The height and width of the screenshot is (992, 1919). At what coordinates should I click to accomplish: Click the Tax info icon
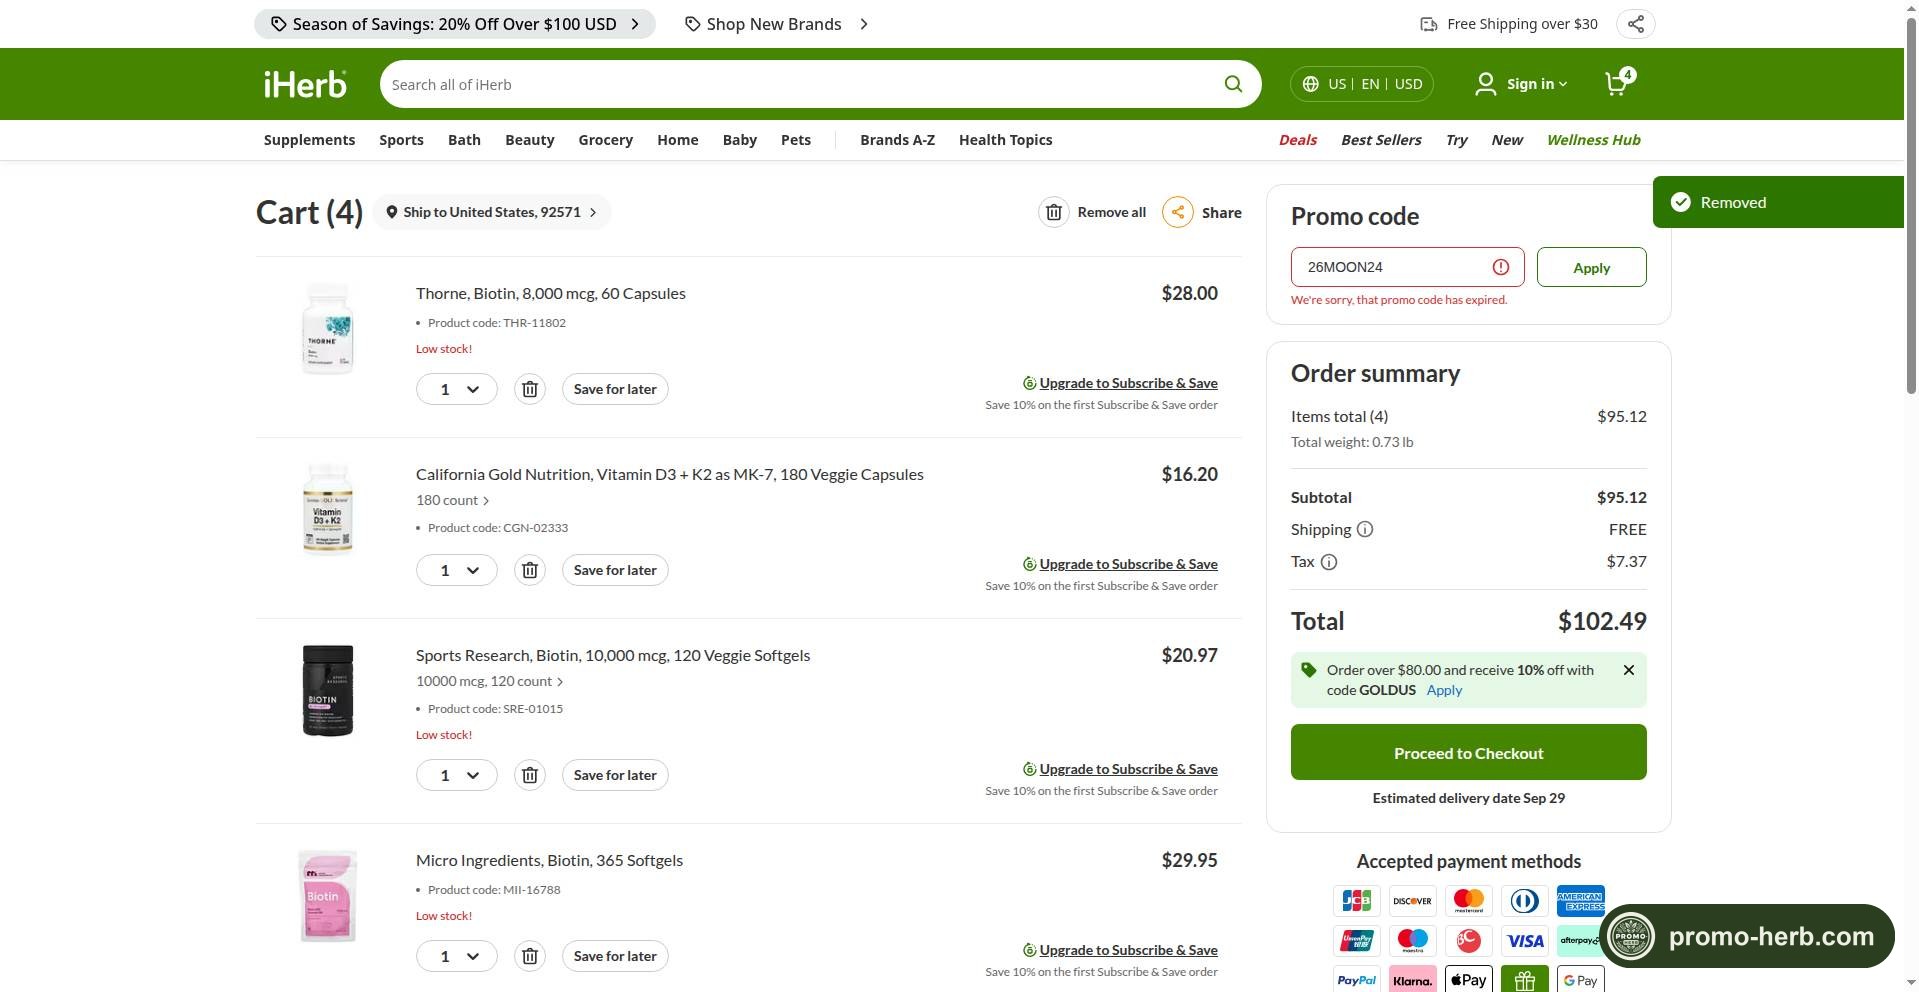point(1329,562)
